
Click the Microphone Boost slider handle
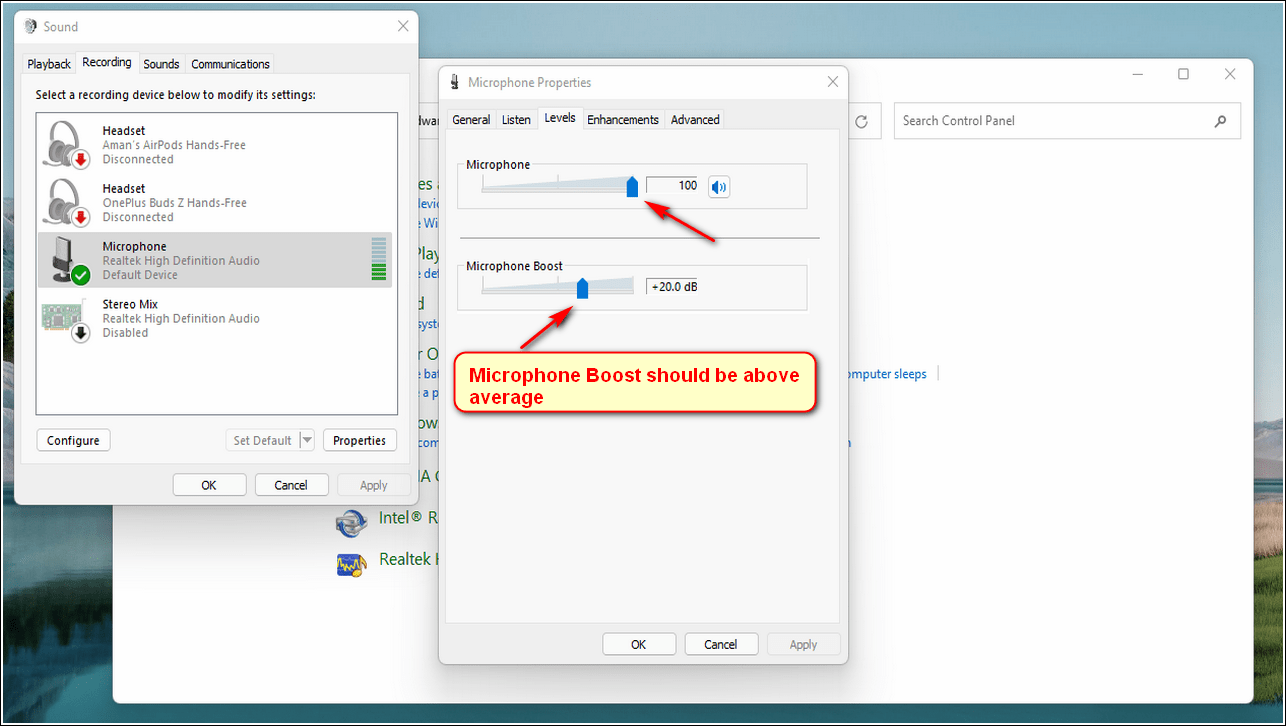tap(582, 288)
